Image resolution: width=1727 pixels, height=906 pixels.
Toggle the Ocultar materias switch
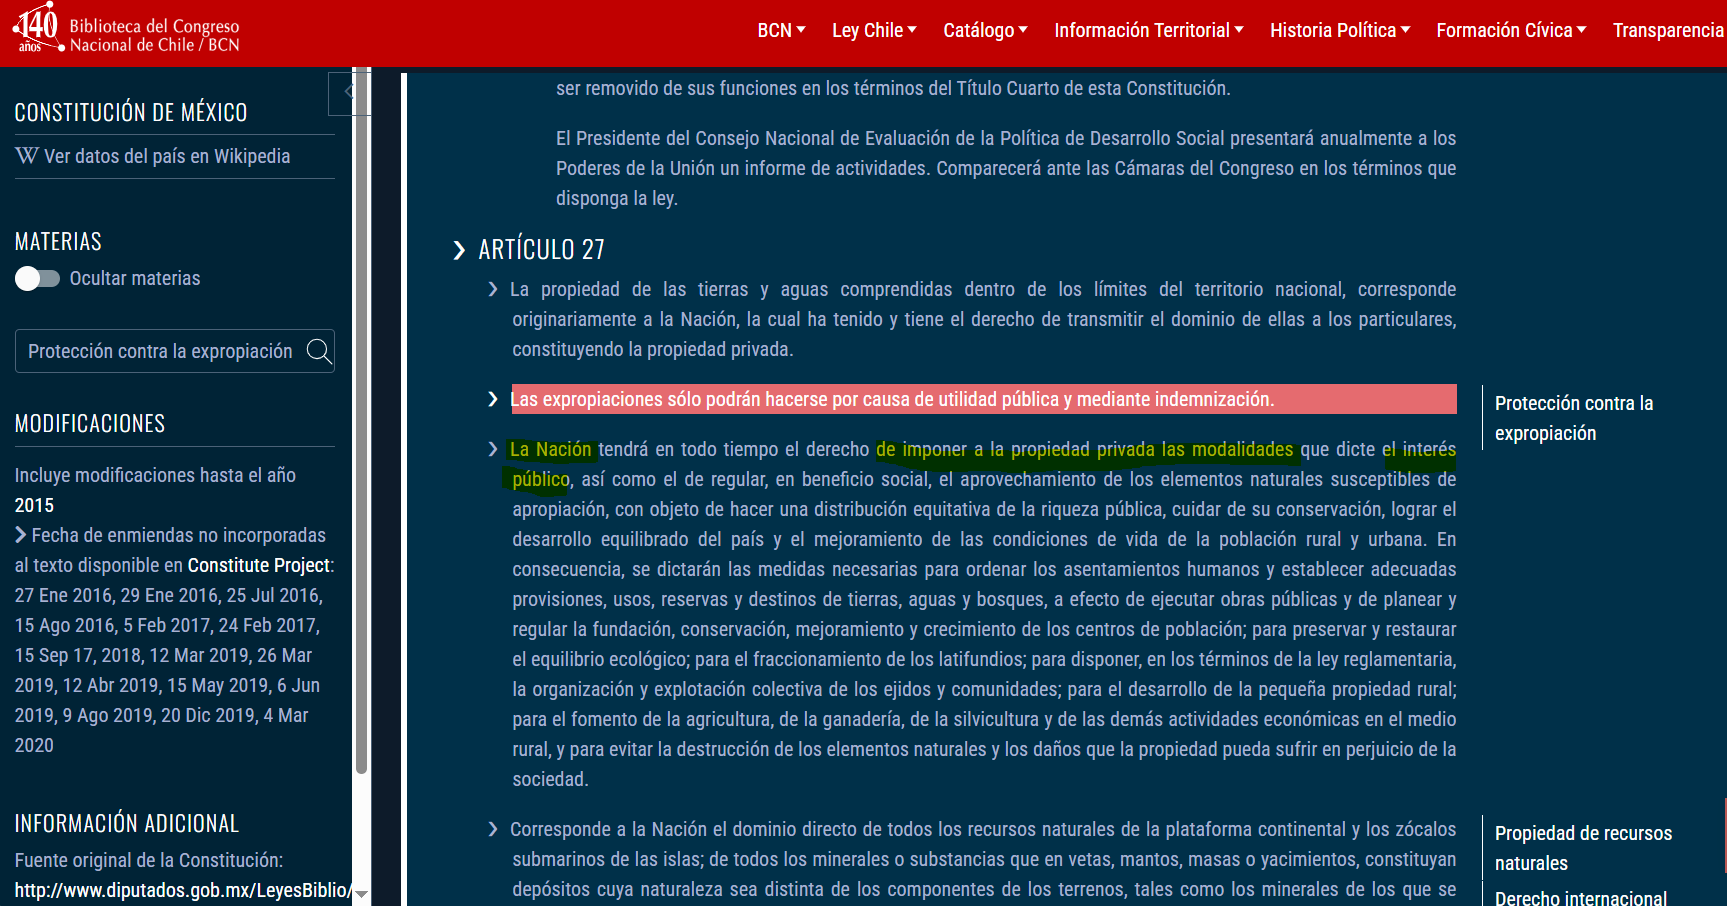pyautogui.click(x=37, y=278)
